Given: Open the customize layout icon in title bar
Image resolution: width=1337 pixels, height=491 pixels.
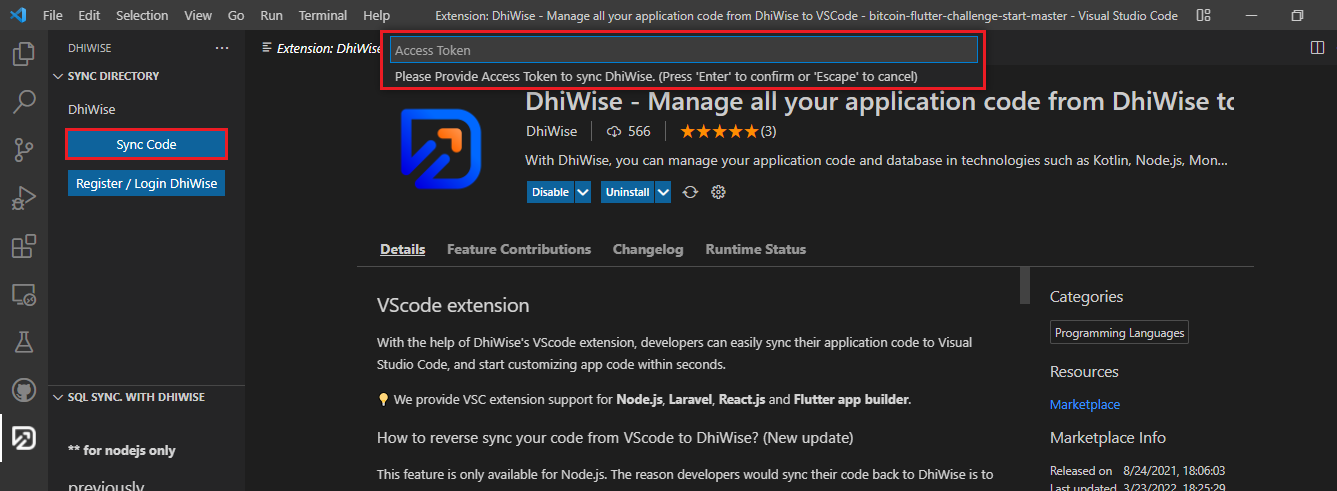Looking at the screenshot, I should 1203,16.
